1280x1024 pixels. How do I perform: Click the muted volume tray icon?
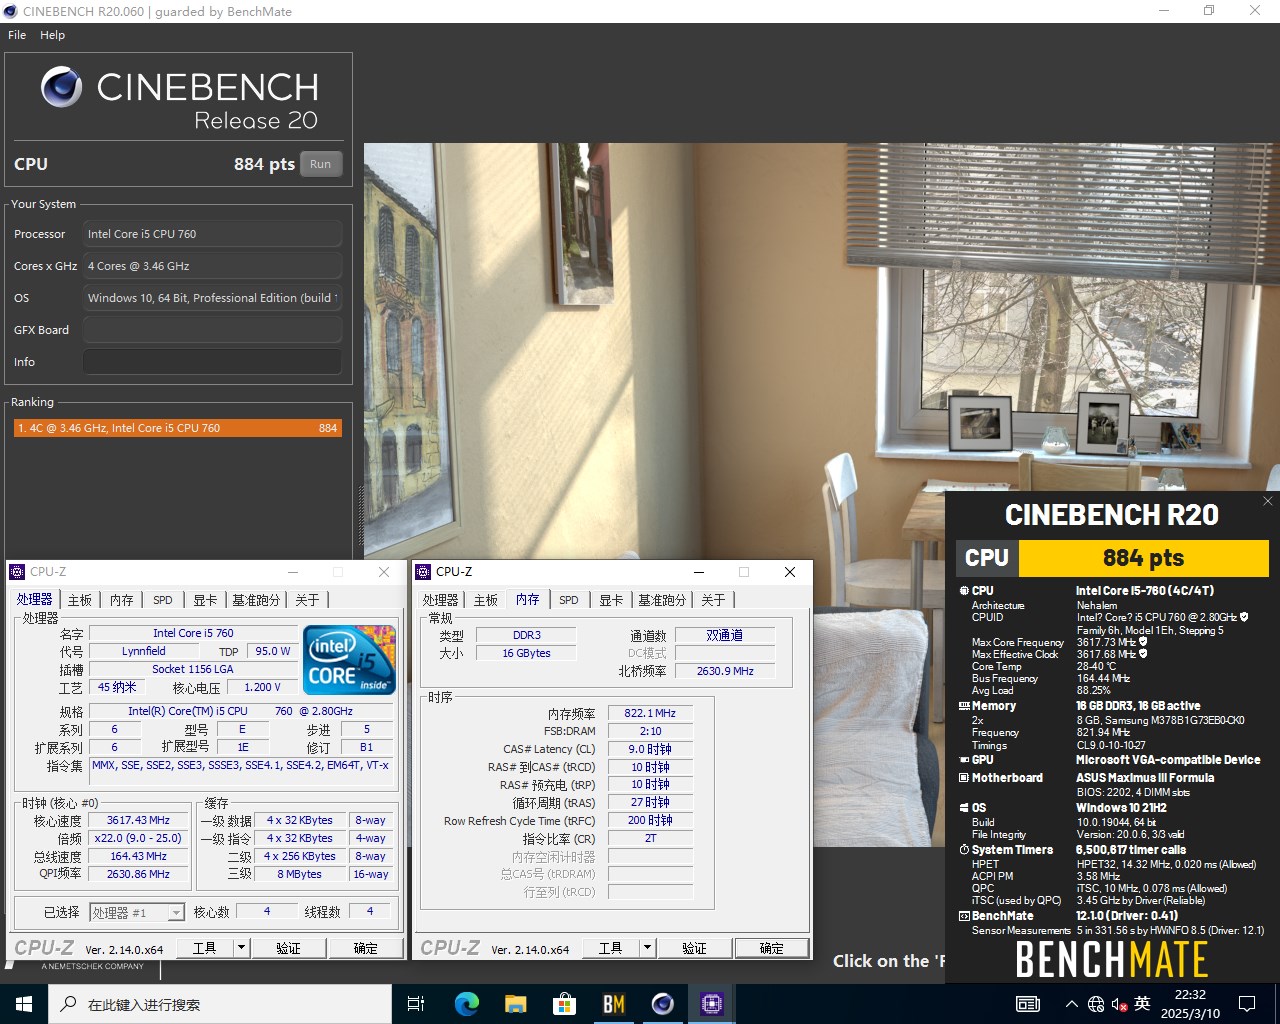[1119, 1004]
